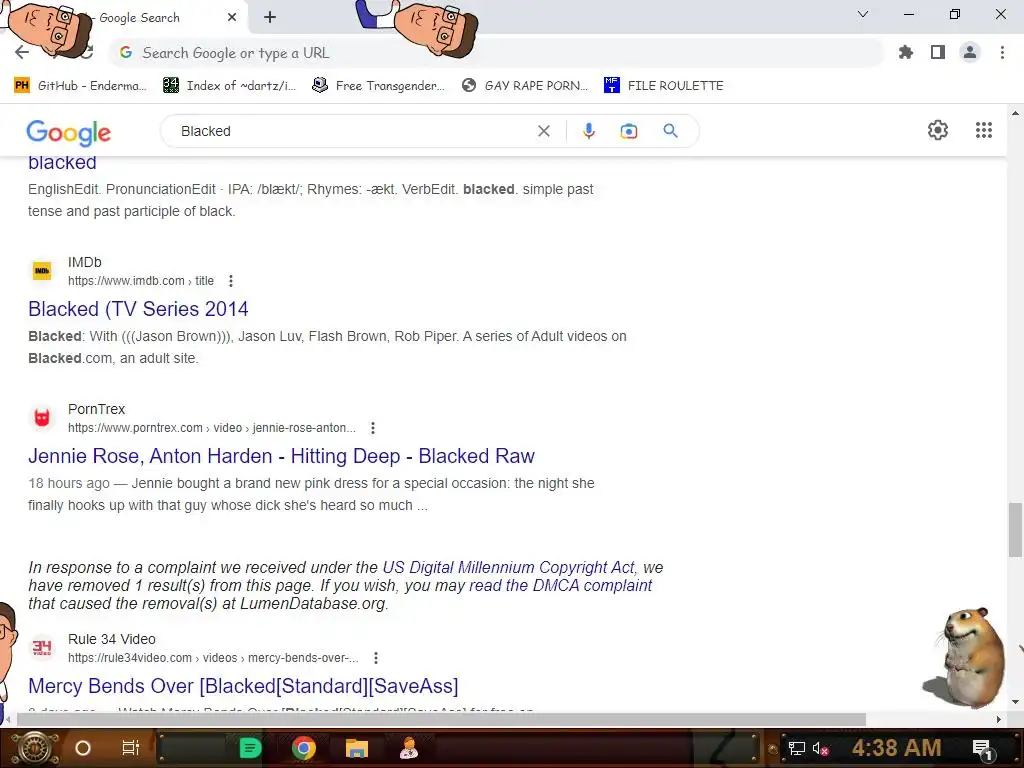Viewport: 1024px width, 768px height.
Task: Click the Google search query box
Action: click(x=353, y=131)
